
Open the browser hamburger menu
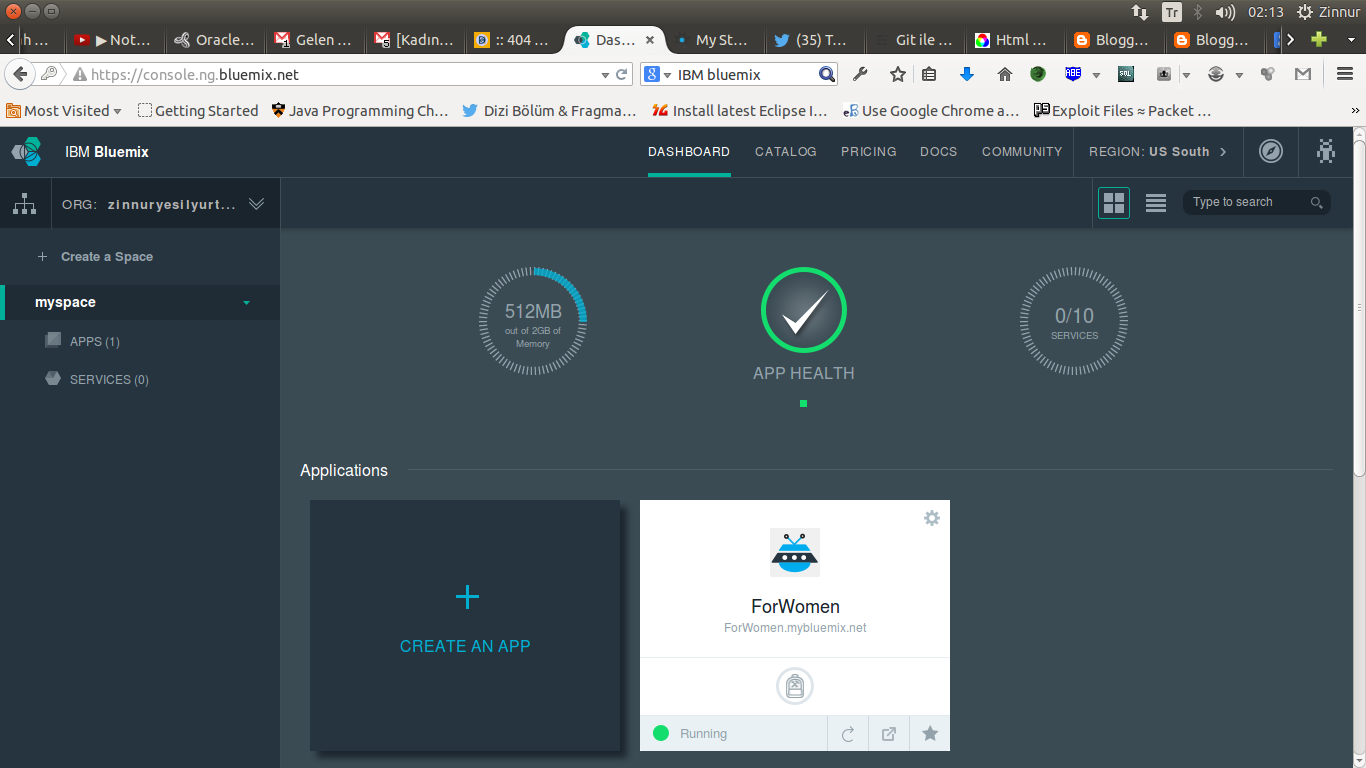point(1345,74)
